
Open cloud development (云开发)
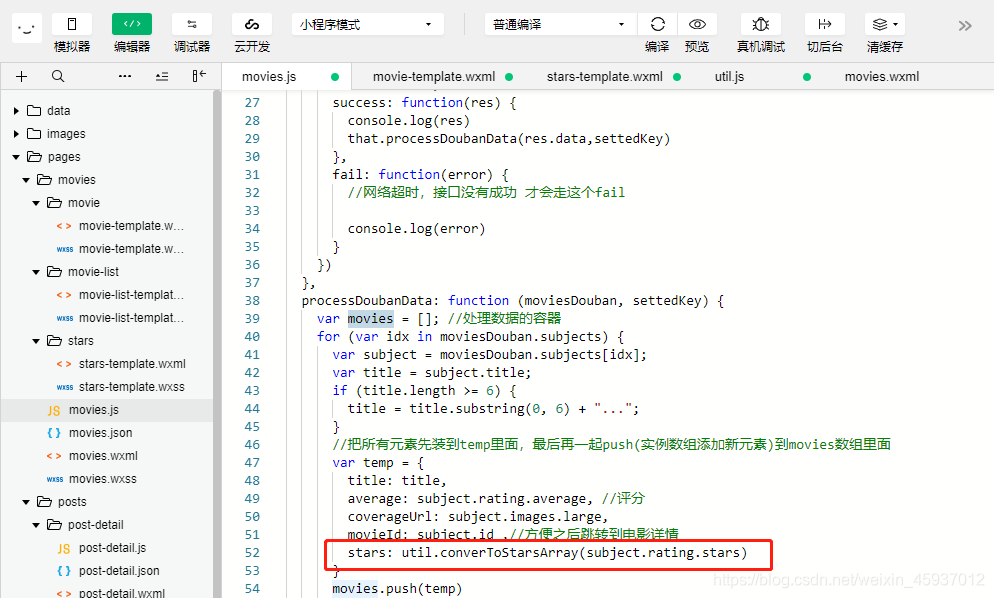pos(252,24)
